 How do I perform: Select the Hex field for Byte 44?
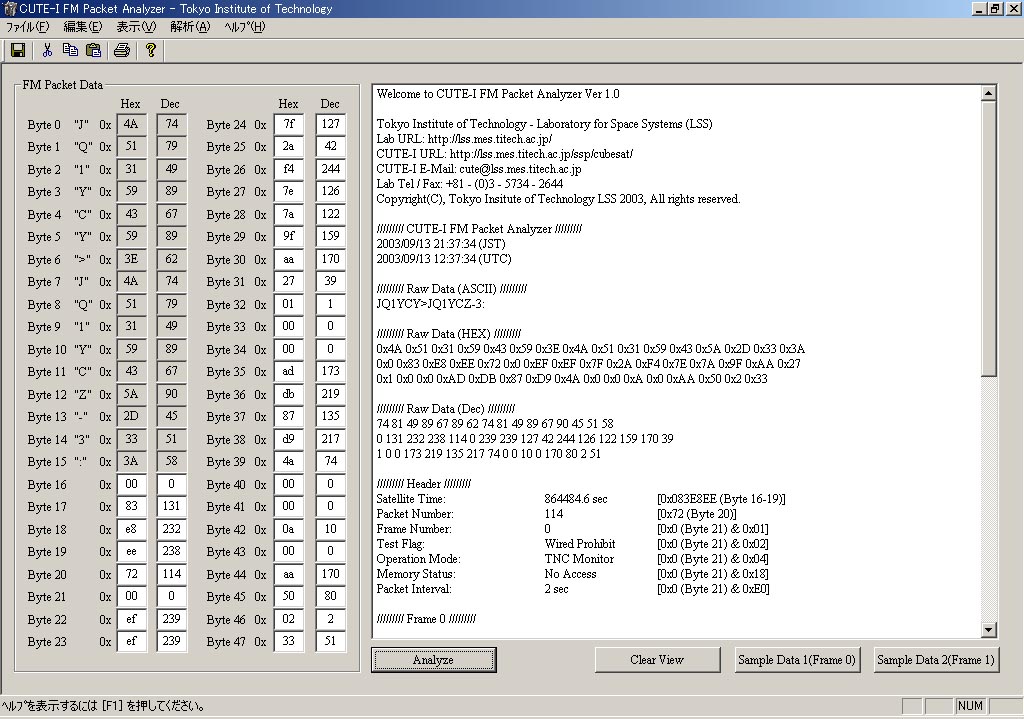[x=289, y=575]
